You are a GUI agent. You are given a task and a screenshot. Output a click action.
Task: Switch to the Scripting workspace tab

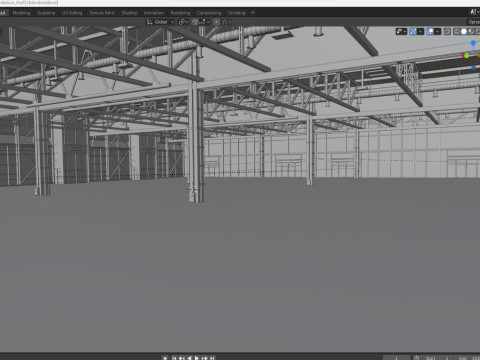click(x=236, y=13)
